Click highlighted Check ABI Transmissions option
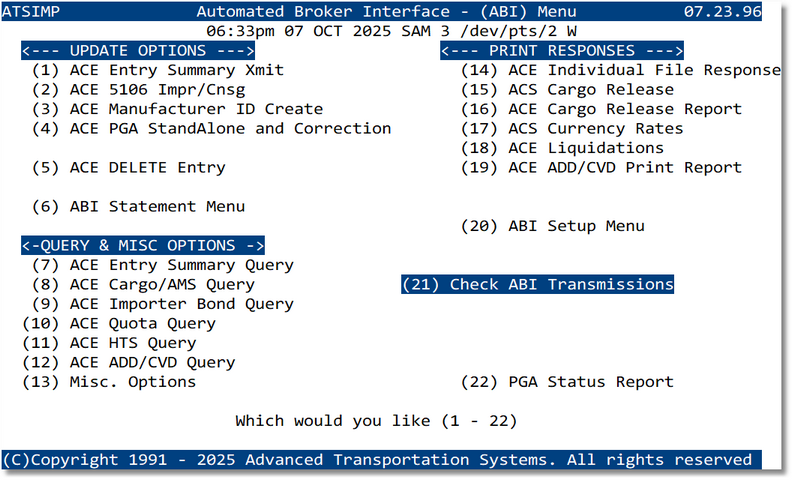The width and height of the screenshot is (792, 480). click(x=537, y=285)
